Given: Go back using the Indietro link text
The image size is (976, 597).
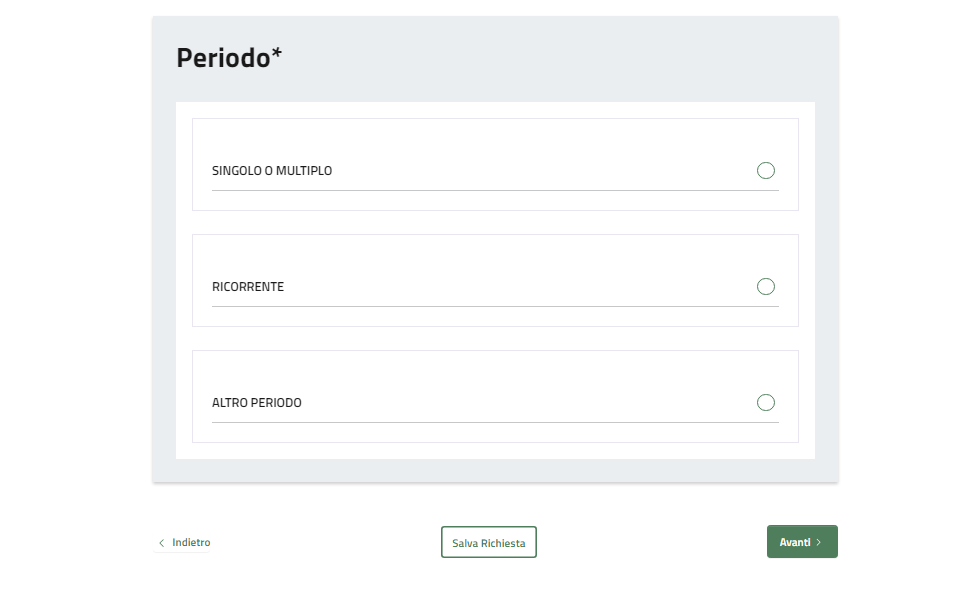Looking at the screenshot, I should pyautogui.click(x=191, y=543).
